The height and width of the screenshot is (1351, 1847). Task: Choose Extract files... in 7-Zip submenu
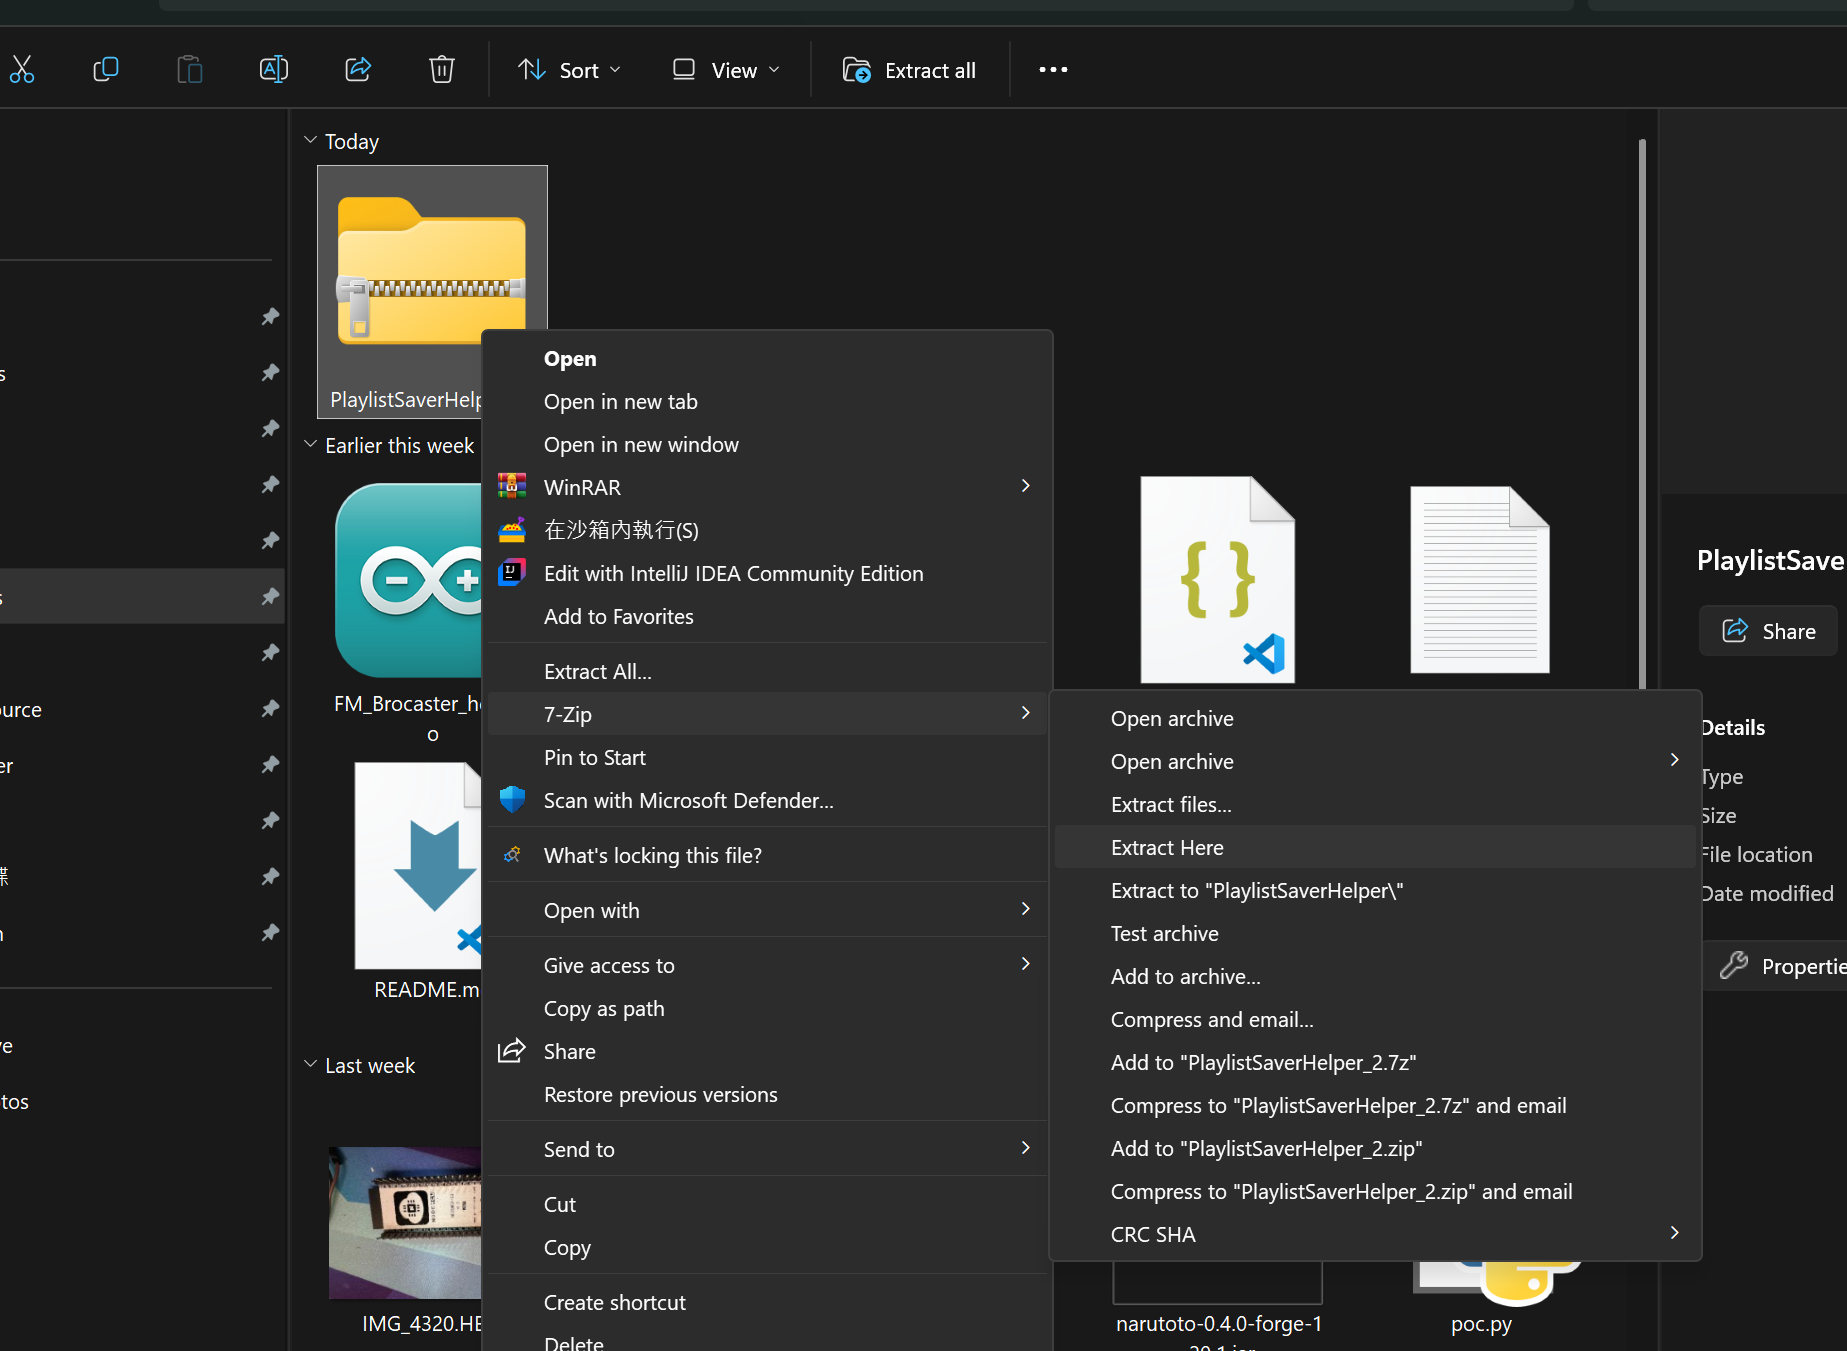coord(1375,804)
